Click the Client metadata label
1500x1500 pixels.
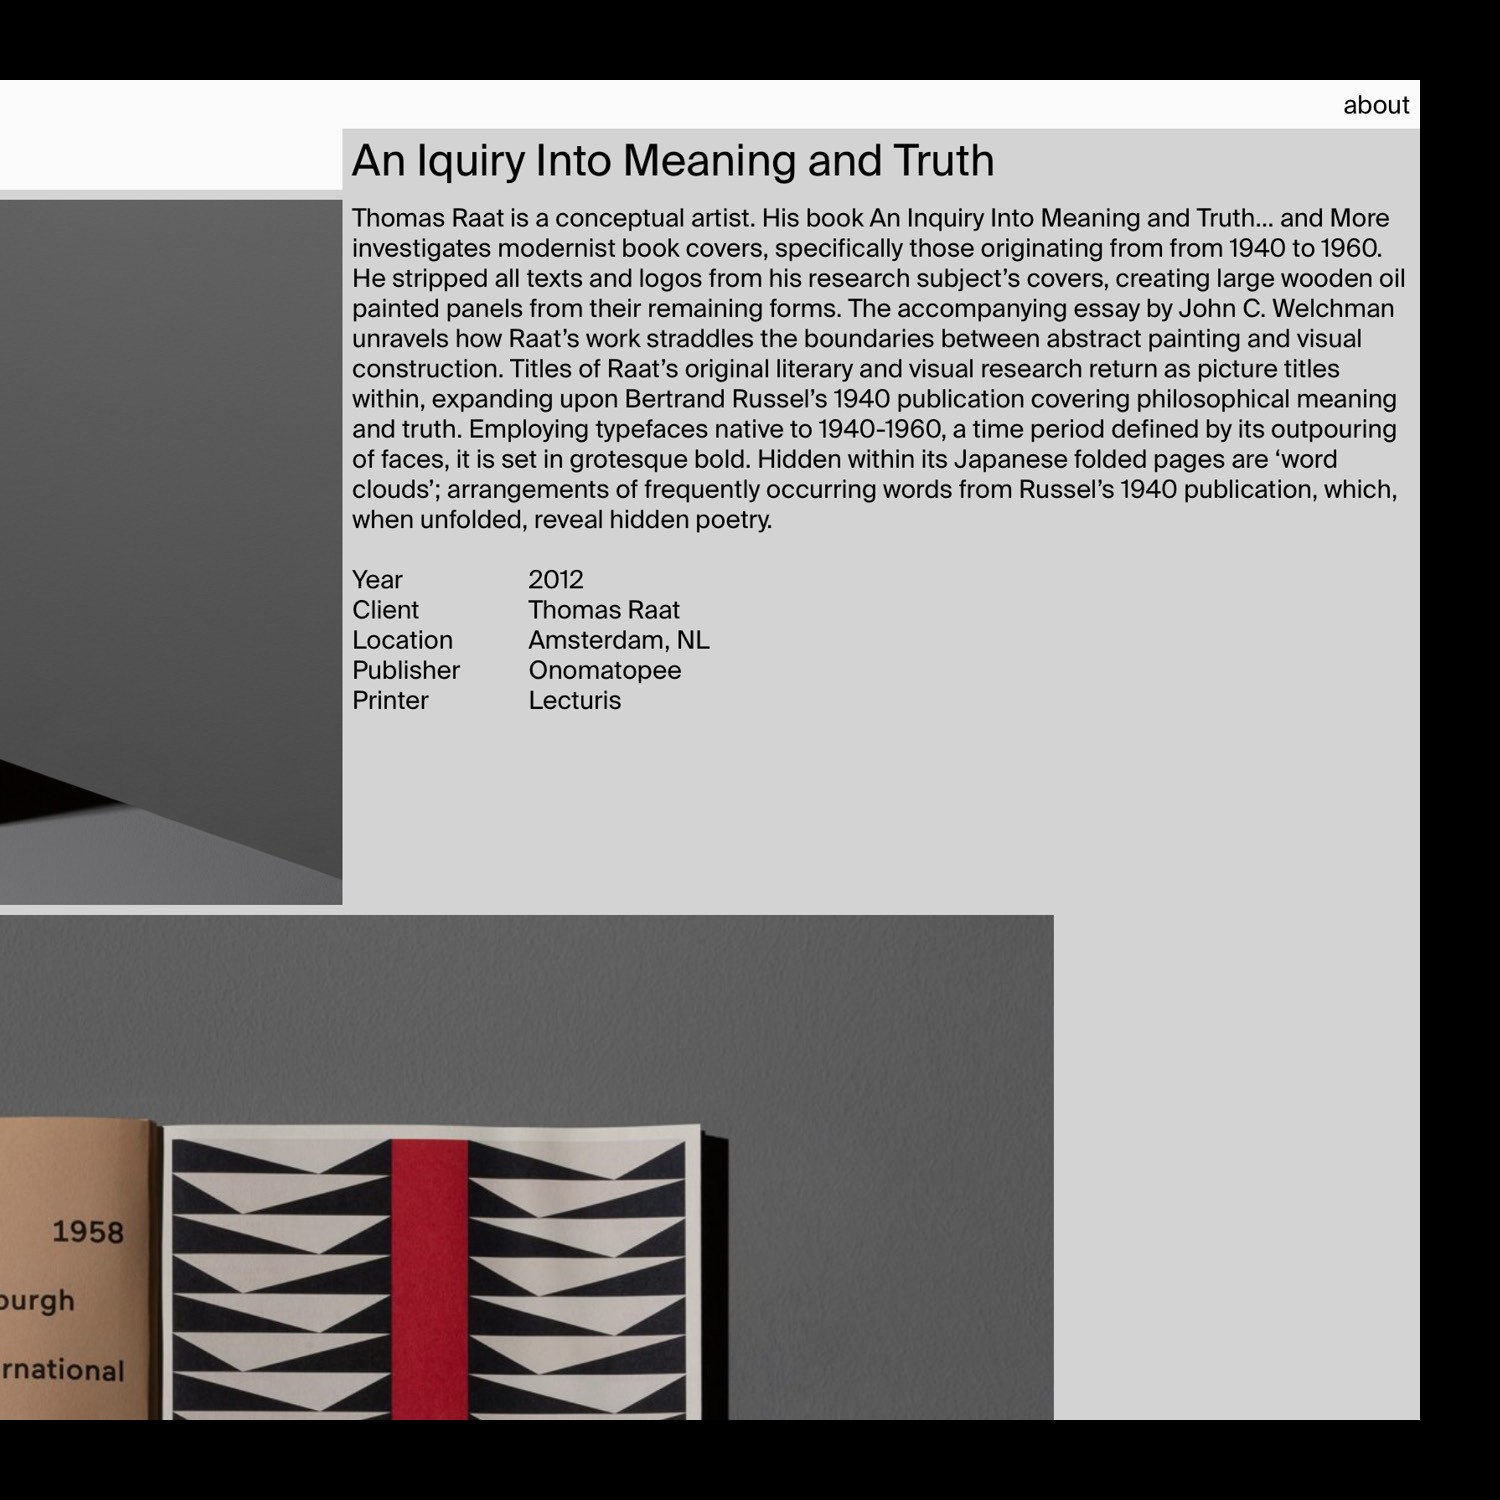385,609
